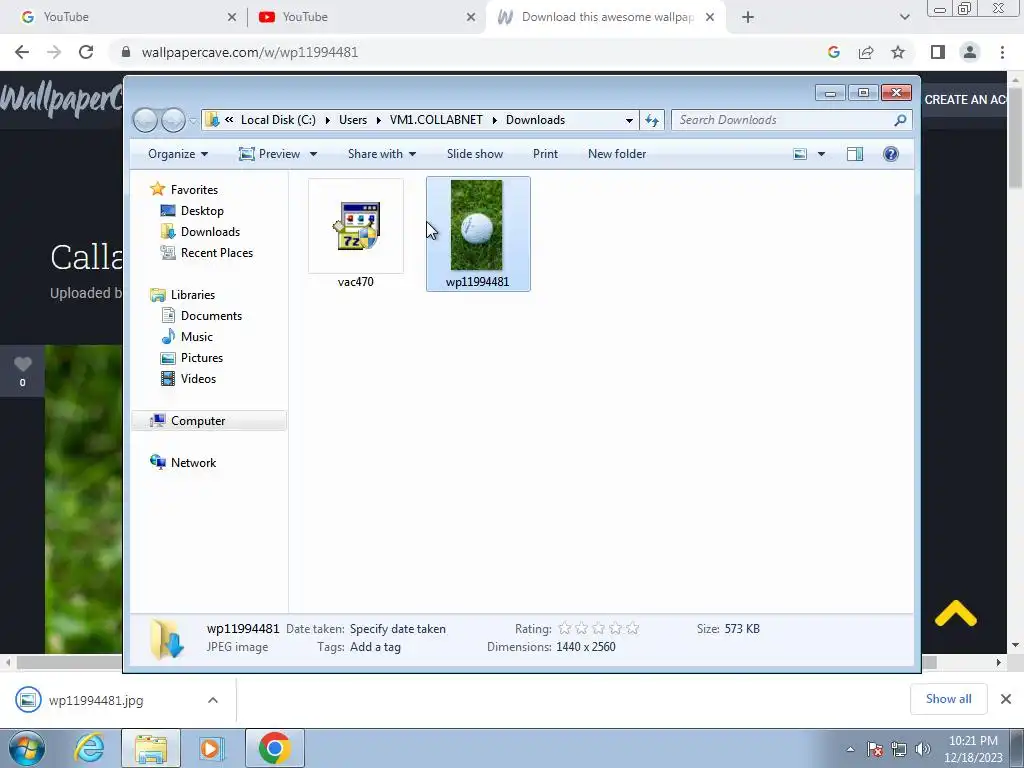Set rating to three stars
The height and width of the screenshot is (768, 1024).
tap(599, 629)
